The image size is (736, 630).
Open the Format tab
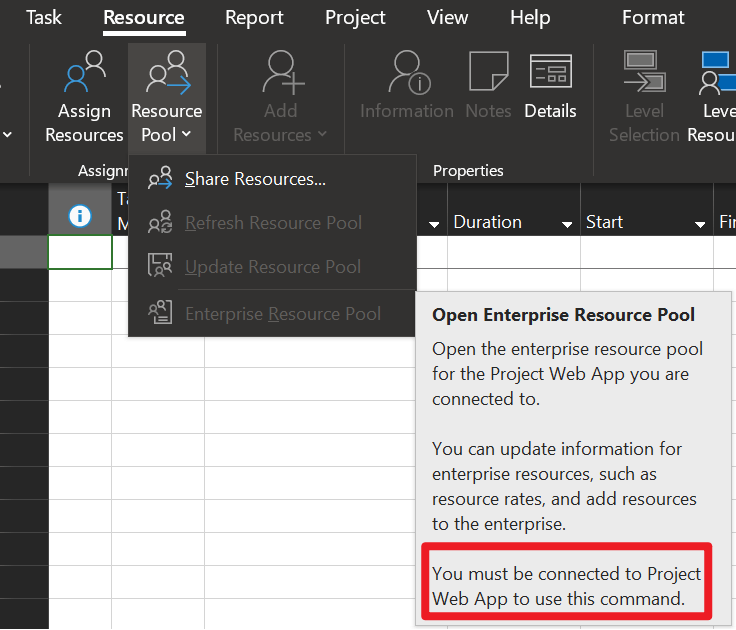(x=653, y=17)
